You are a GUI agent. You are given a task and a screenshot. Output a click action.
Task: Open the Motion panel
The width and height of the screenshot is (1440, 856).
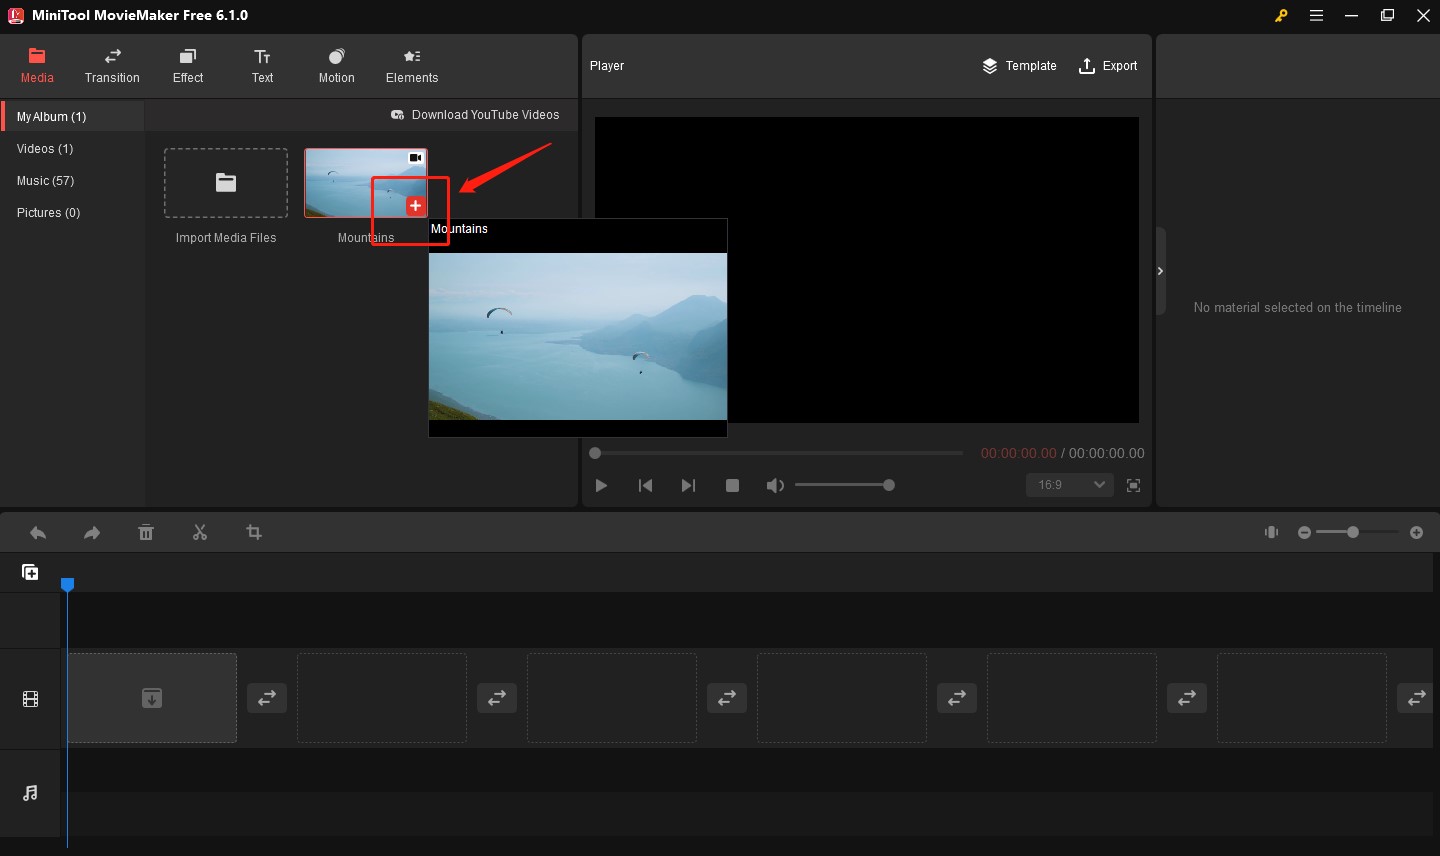click(336, 66)
